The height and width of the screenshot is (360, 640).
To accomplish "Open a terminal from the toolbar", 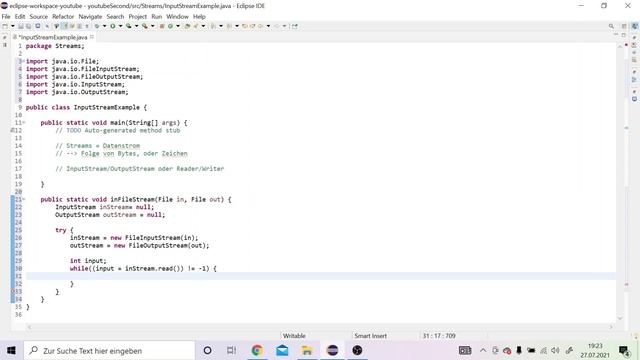I will click(38, 26).
